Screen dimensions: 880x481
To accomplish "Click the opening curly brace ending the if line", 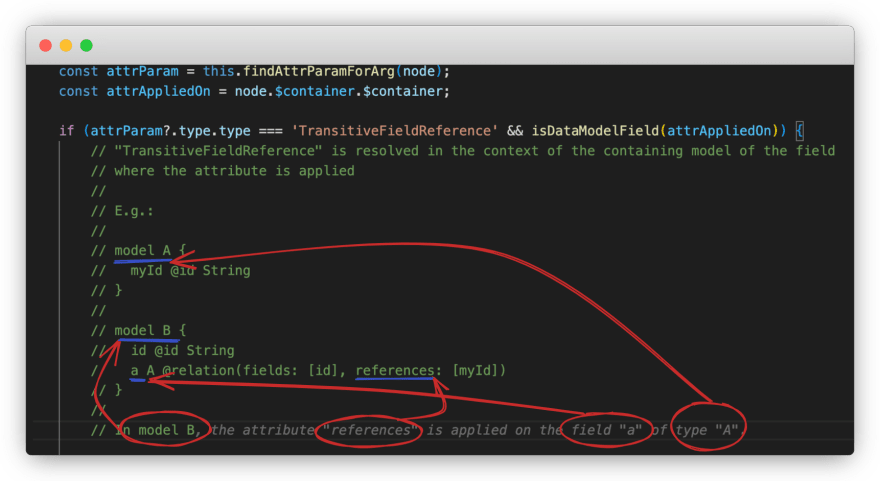I will click(800, 131).
